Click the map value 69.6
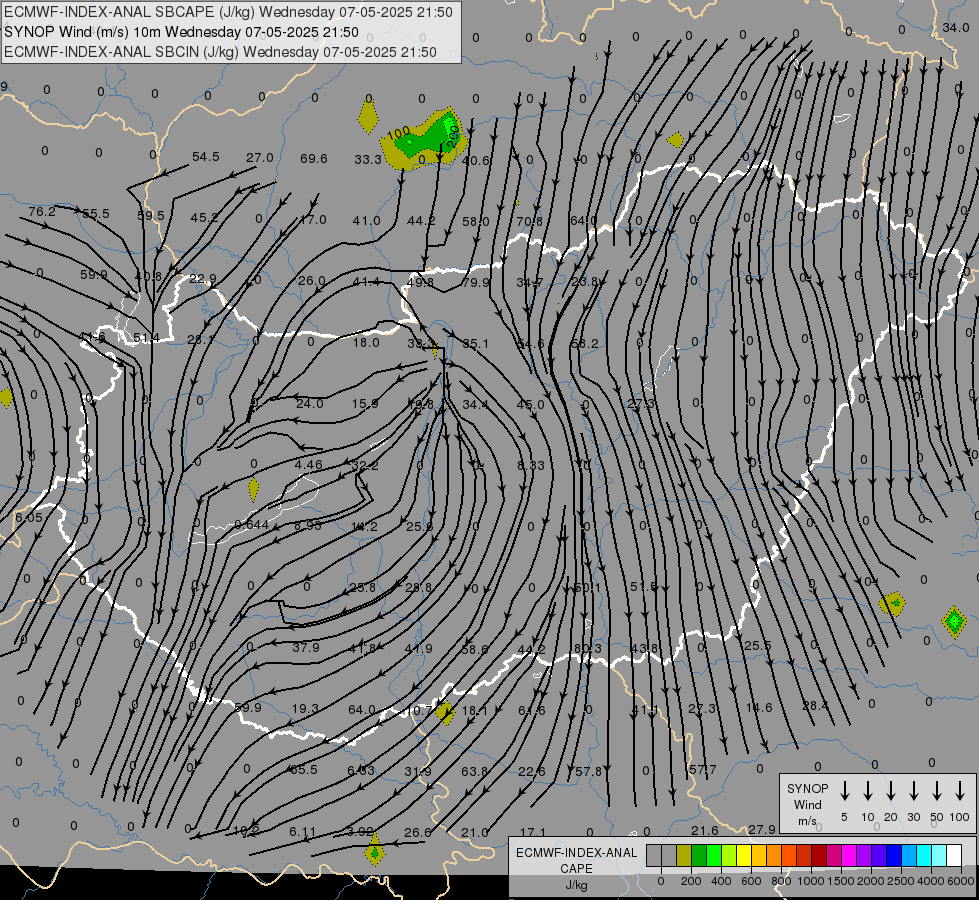The image size is (979, 900). (x=313, y=158)
